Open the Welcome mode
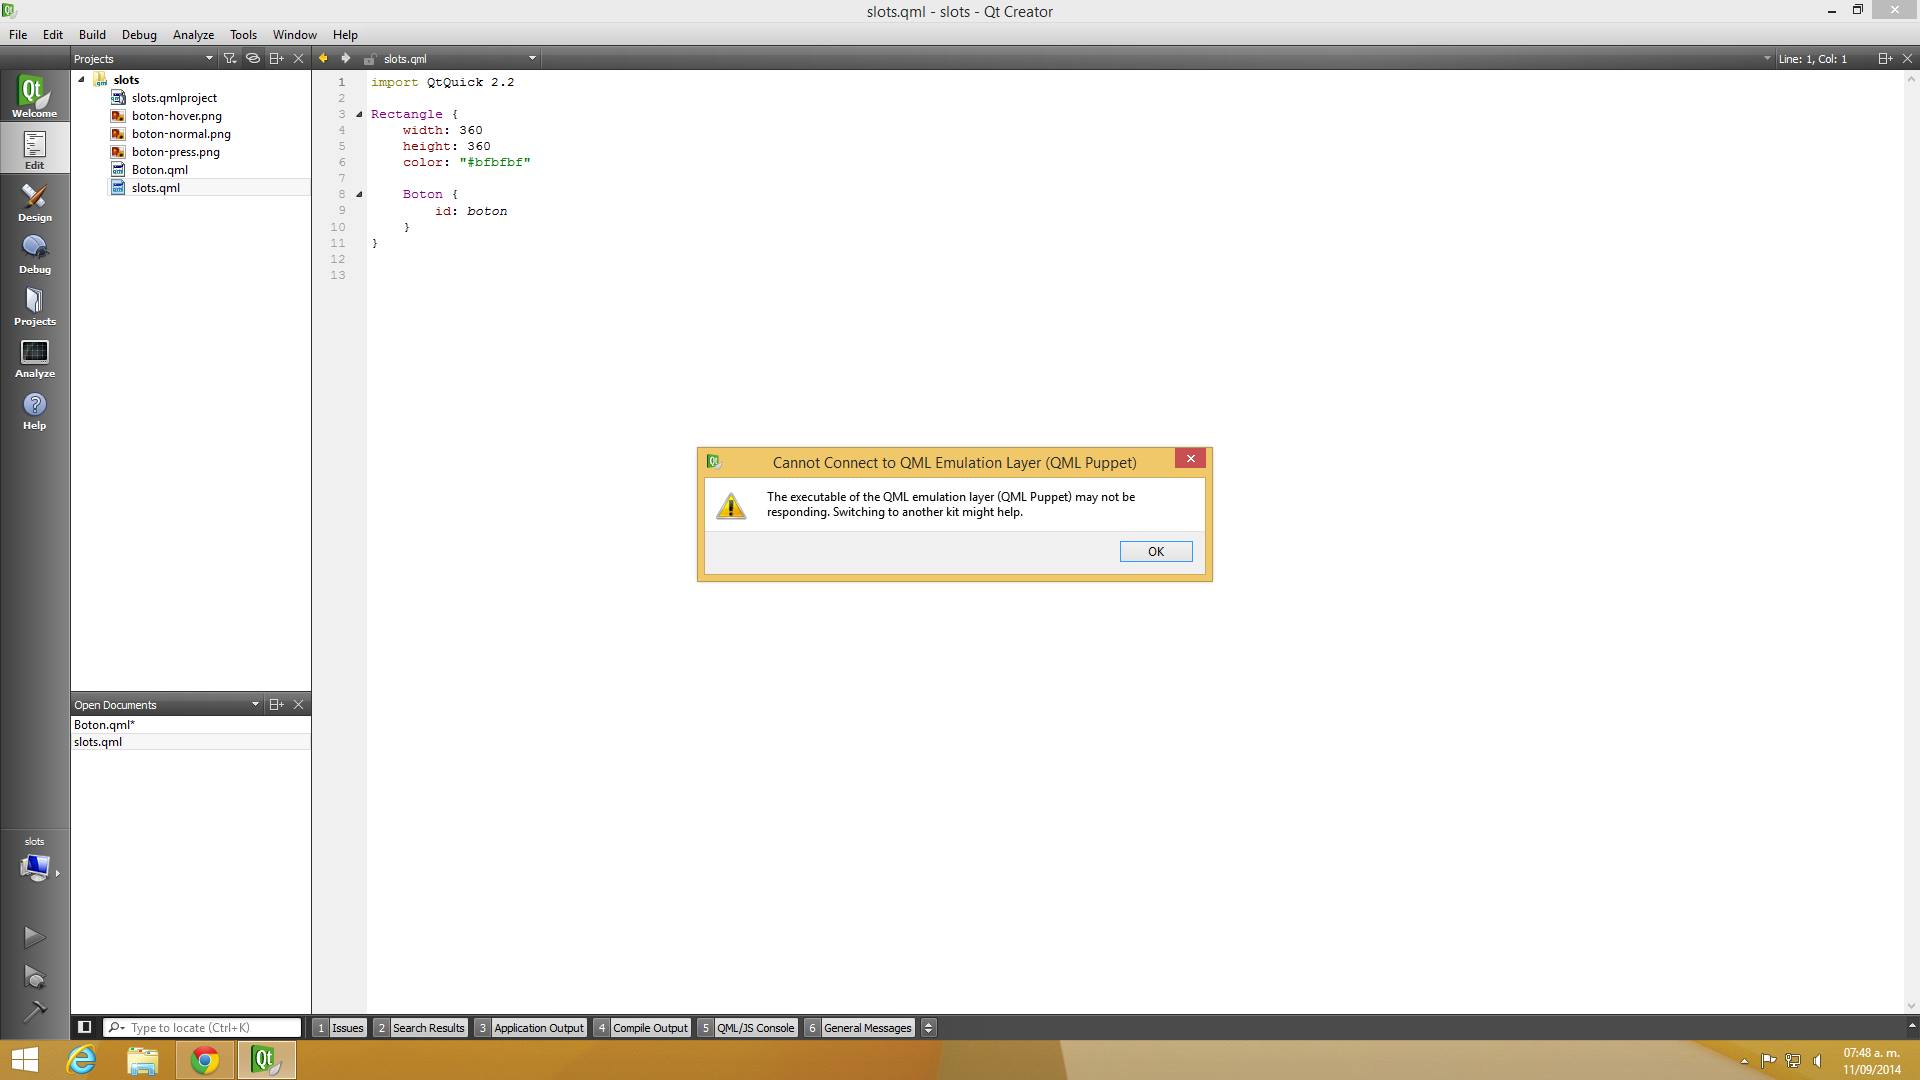Screen dimensions: 1920x1080 34,96
